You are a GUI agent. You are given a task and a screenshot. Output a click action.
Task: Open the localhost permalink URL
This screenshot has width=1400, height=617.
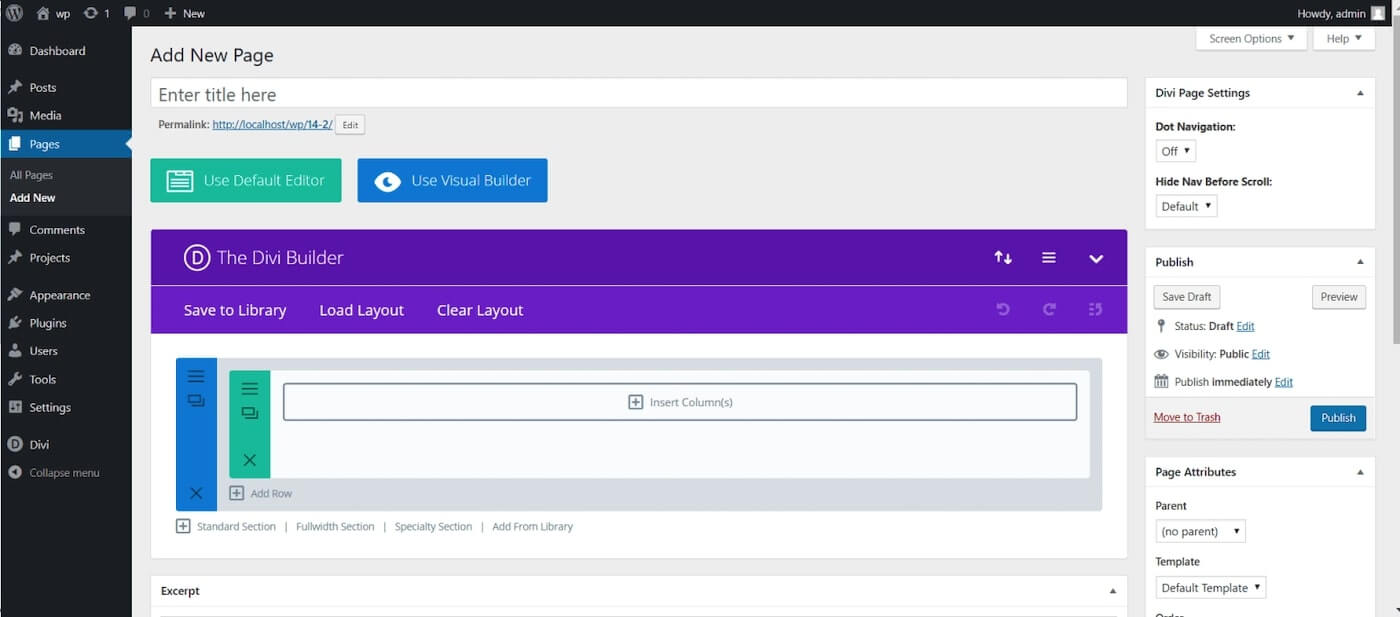click(x=272, y=125)
